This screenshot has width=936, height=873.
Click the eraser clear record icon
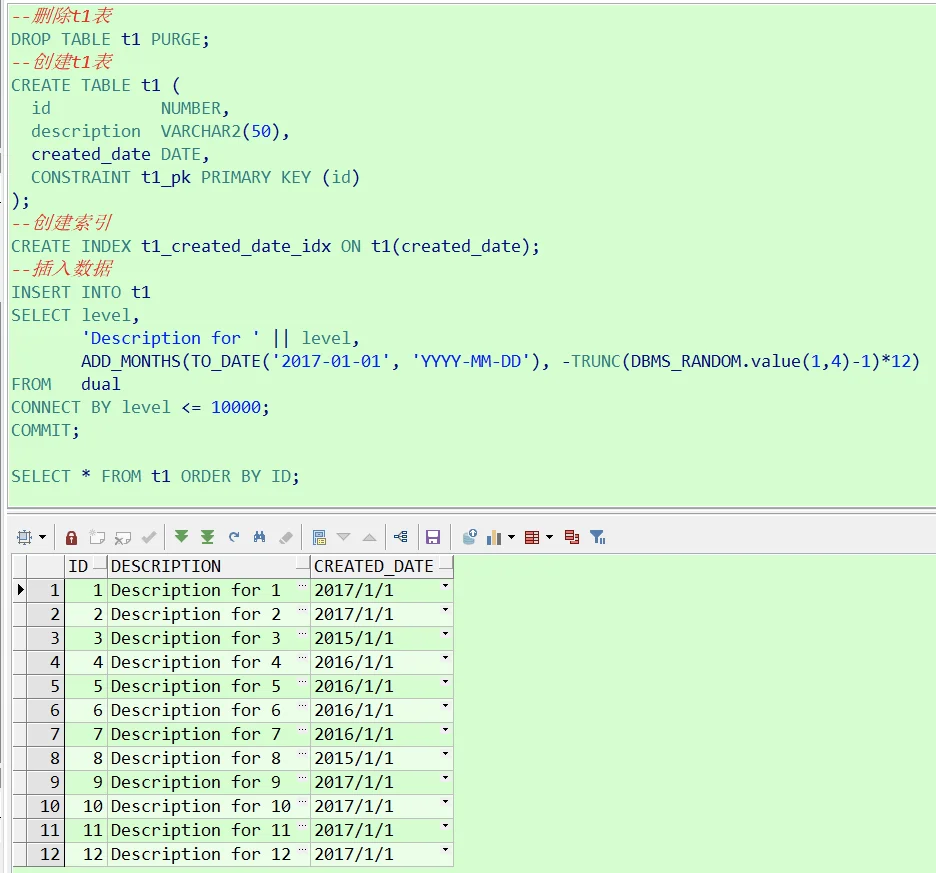coord(286,537)
